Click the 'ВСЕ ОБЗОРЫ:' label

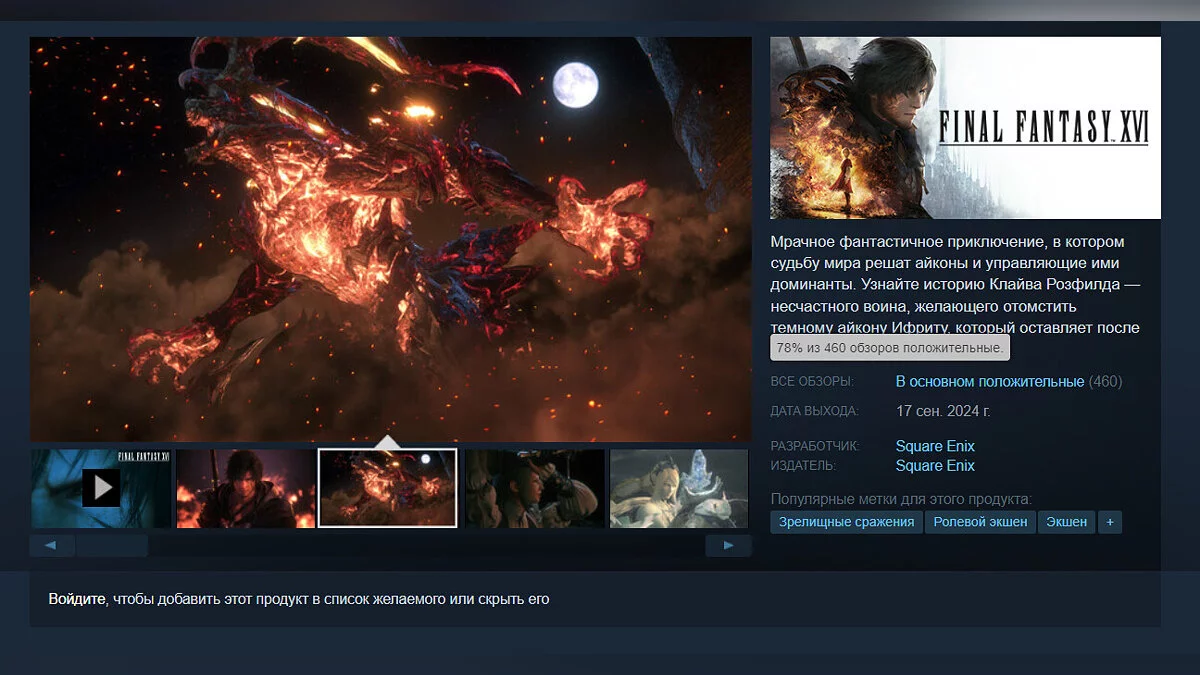click(812, 382)
